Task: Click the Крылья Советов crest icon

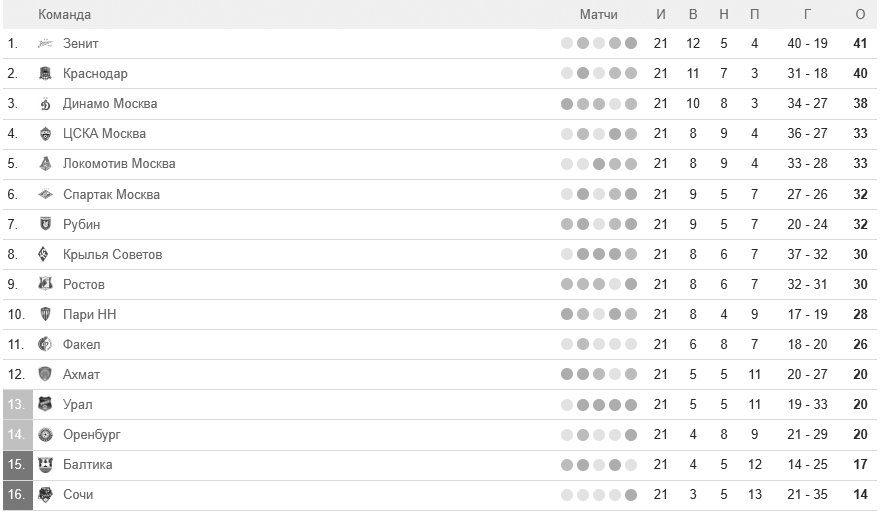Action: coord(43,254)
